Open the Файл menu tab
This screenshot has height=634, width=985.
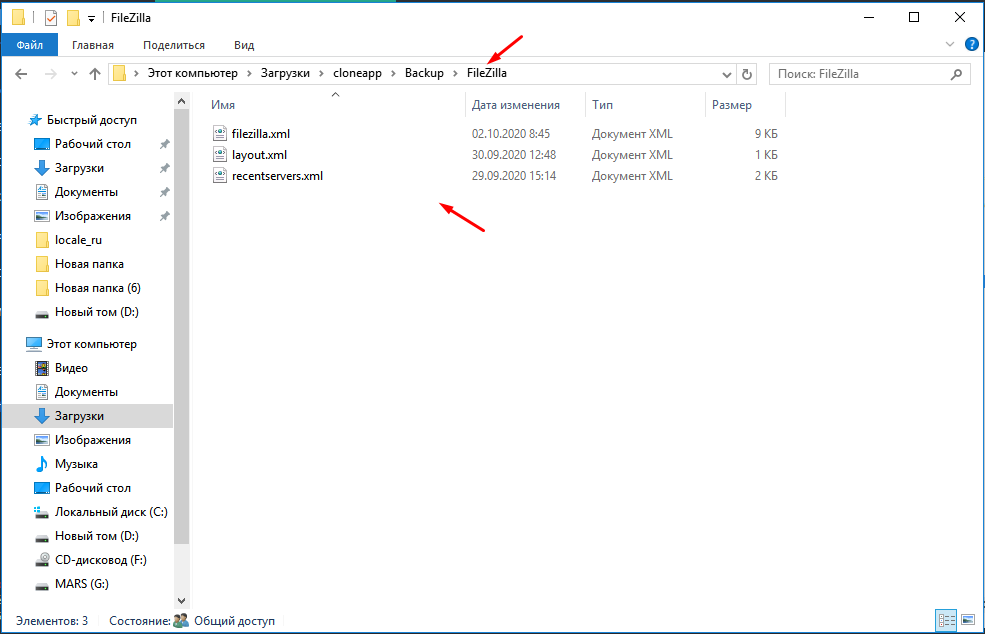pos(29,45)
